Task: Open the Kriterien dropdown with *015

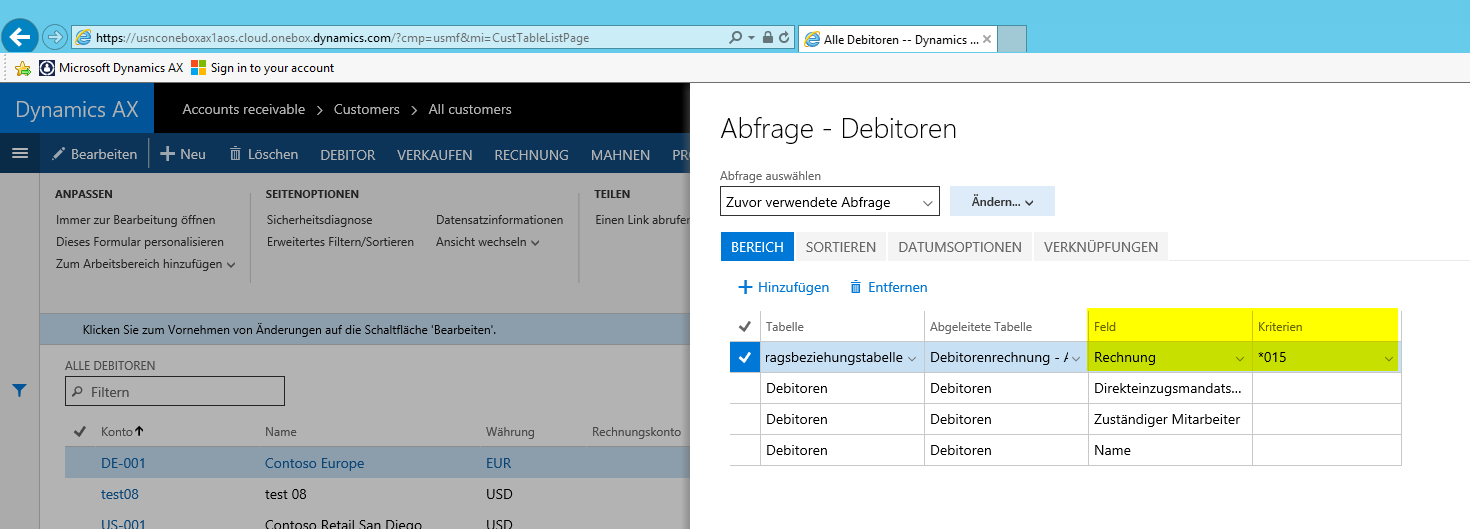Action: 1388,358
